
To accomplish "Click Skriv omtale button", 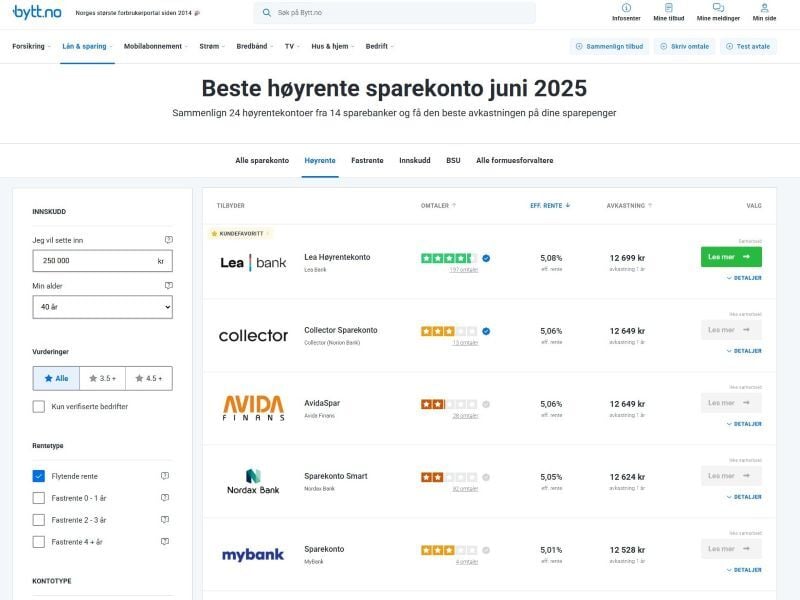I will coord(685,46).
